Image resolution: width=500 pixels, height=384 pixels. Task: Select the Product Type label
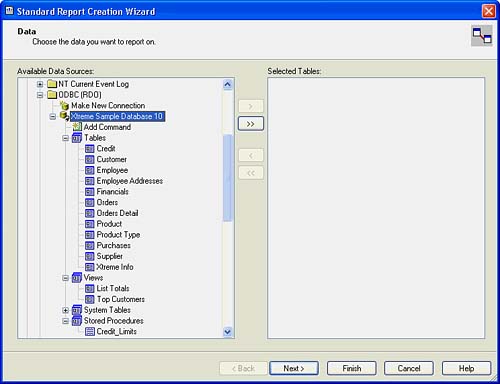point(118,235)
